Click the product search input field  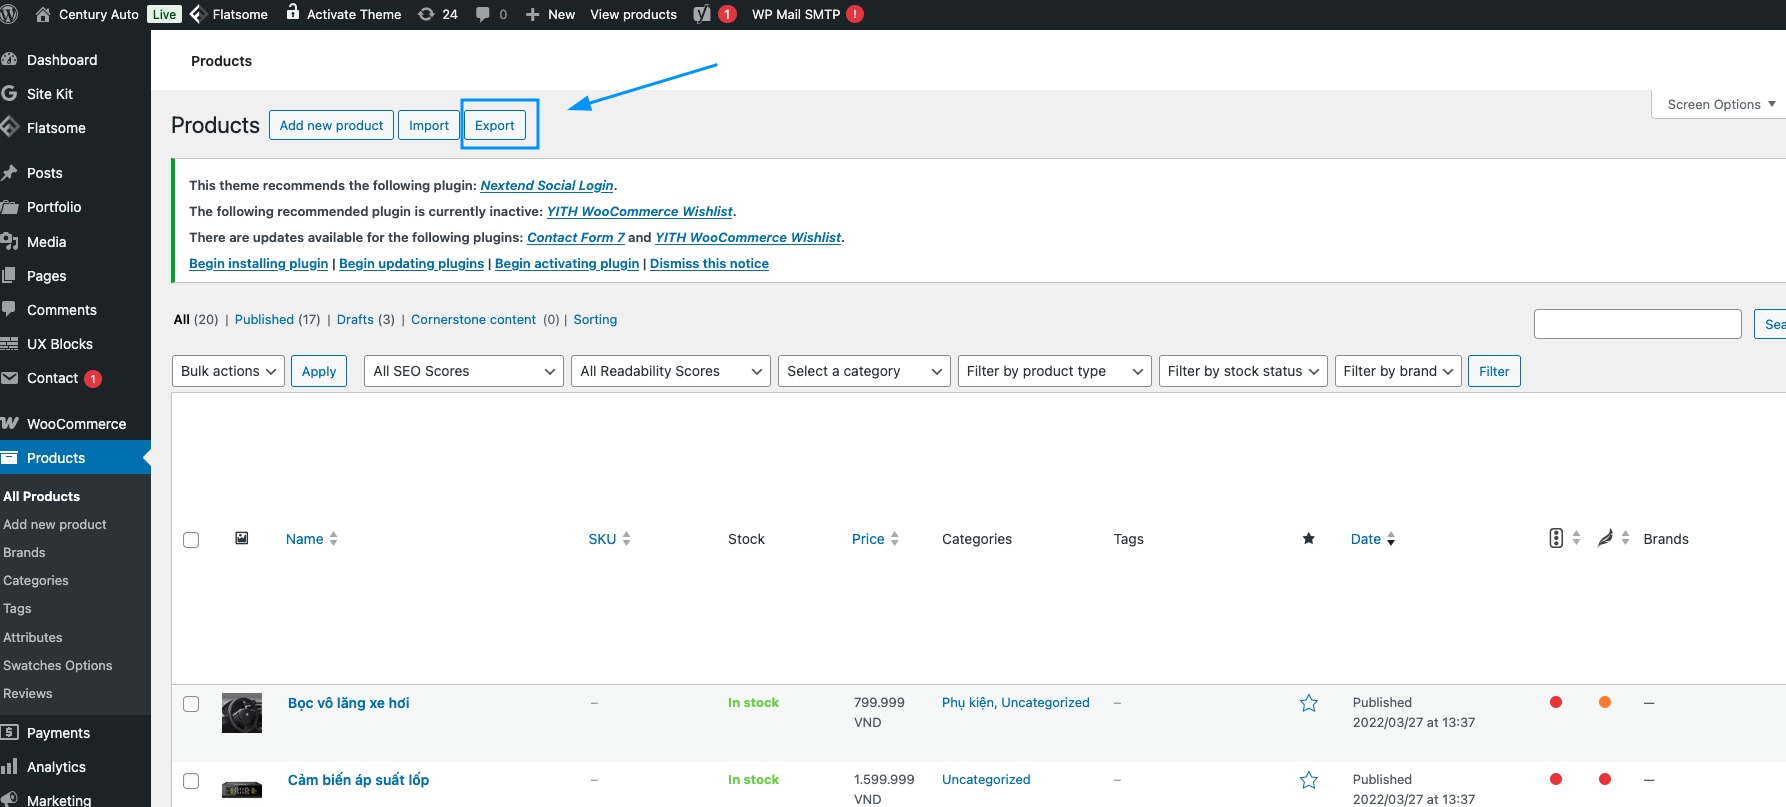(1637, 324)
